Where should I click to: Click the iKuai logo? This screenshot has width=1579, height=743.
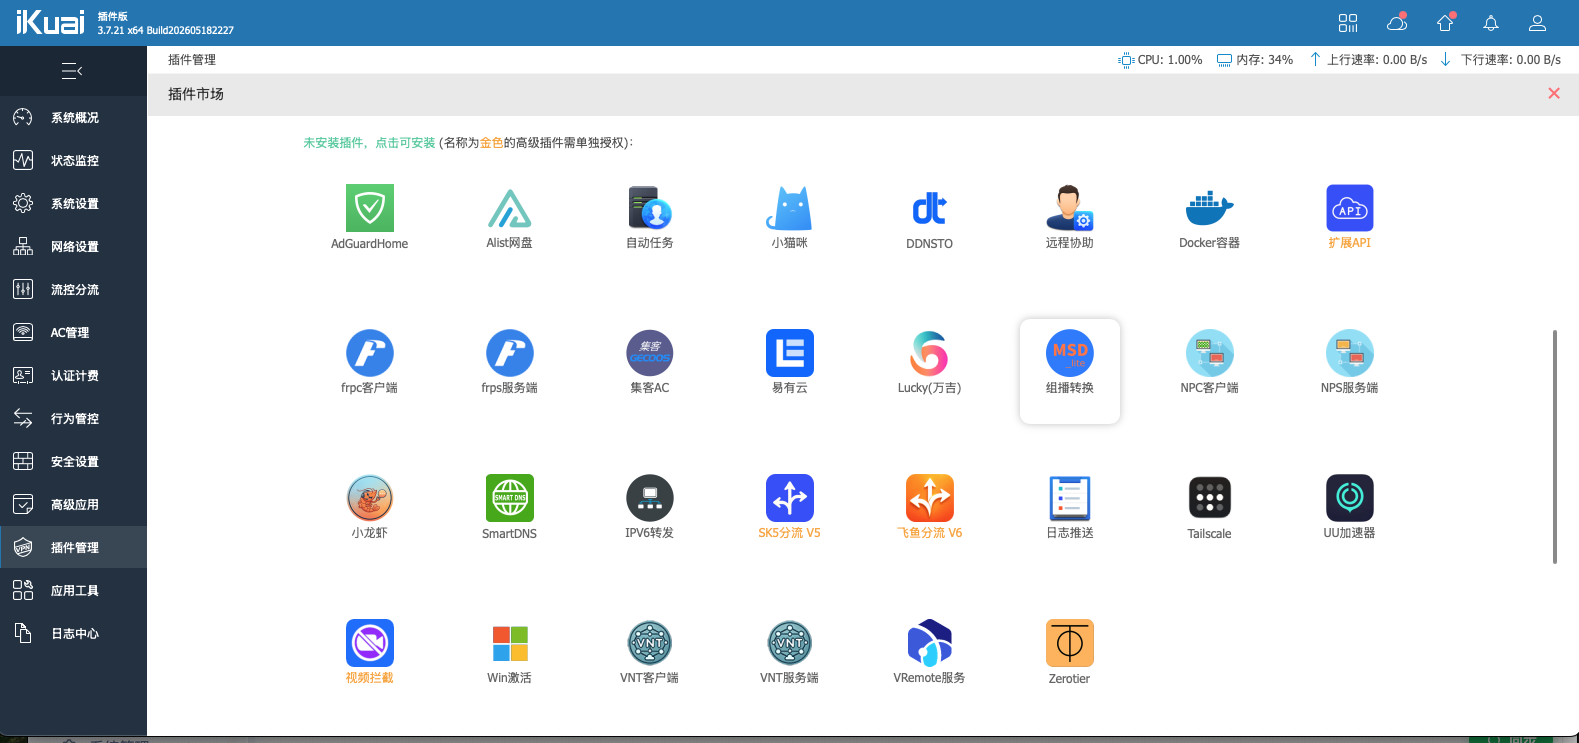(50, 22)
